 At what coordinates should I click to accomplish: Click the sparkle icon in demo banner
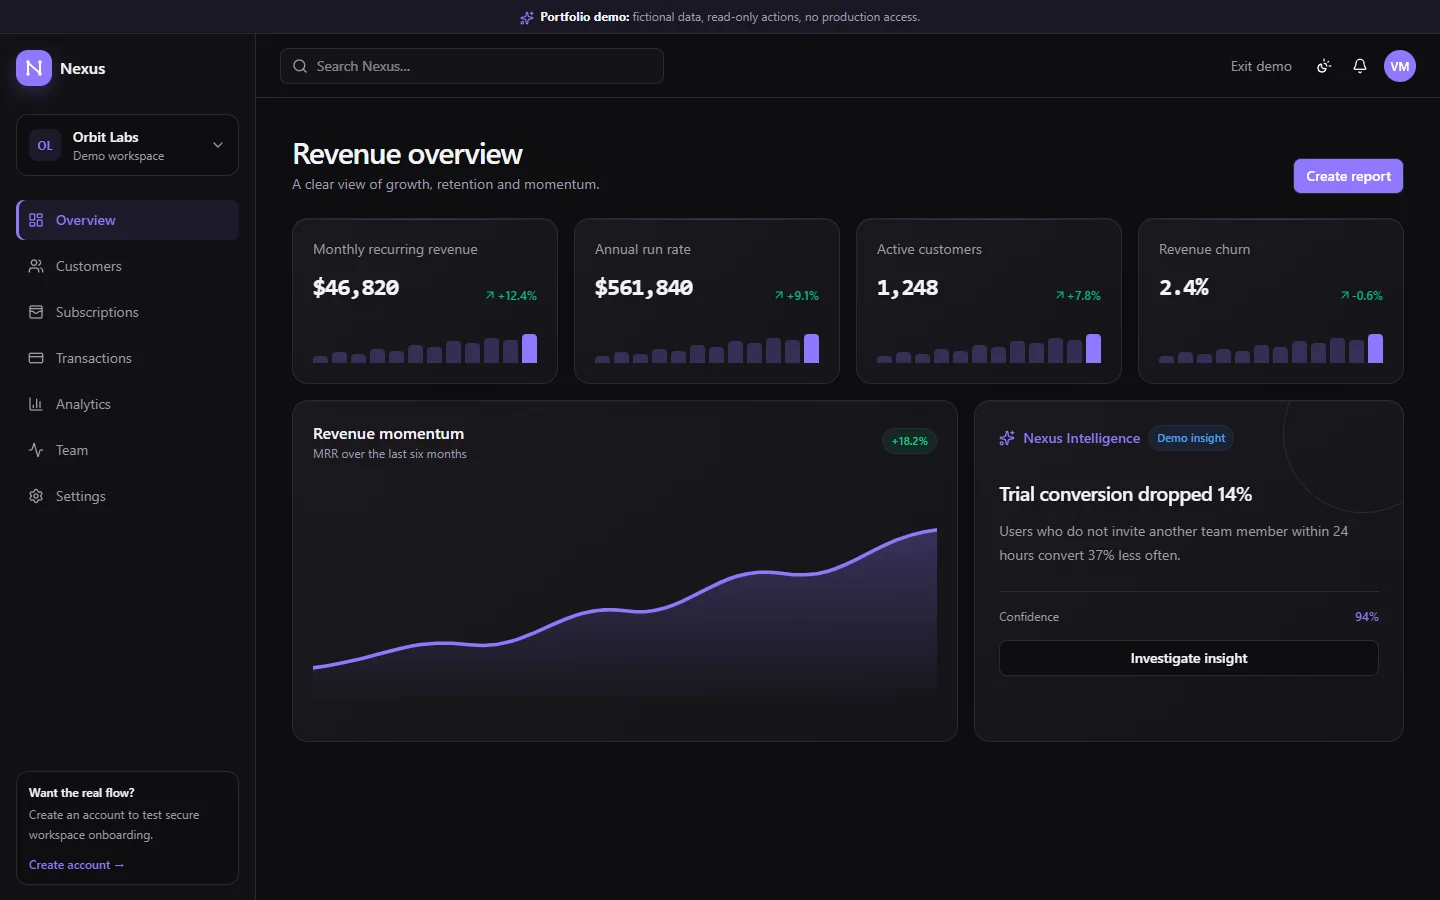[527, 17]
